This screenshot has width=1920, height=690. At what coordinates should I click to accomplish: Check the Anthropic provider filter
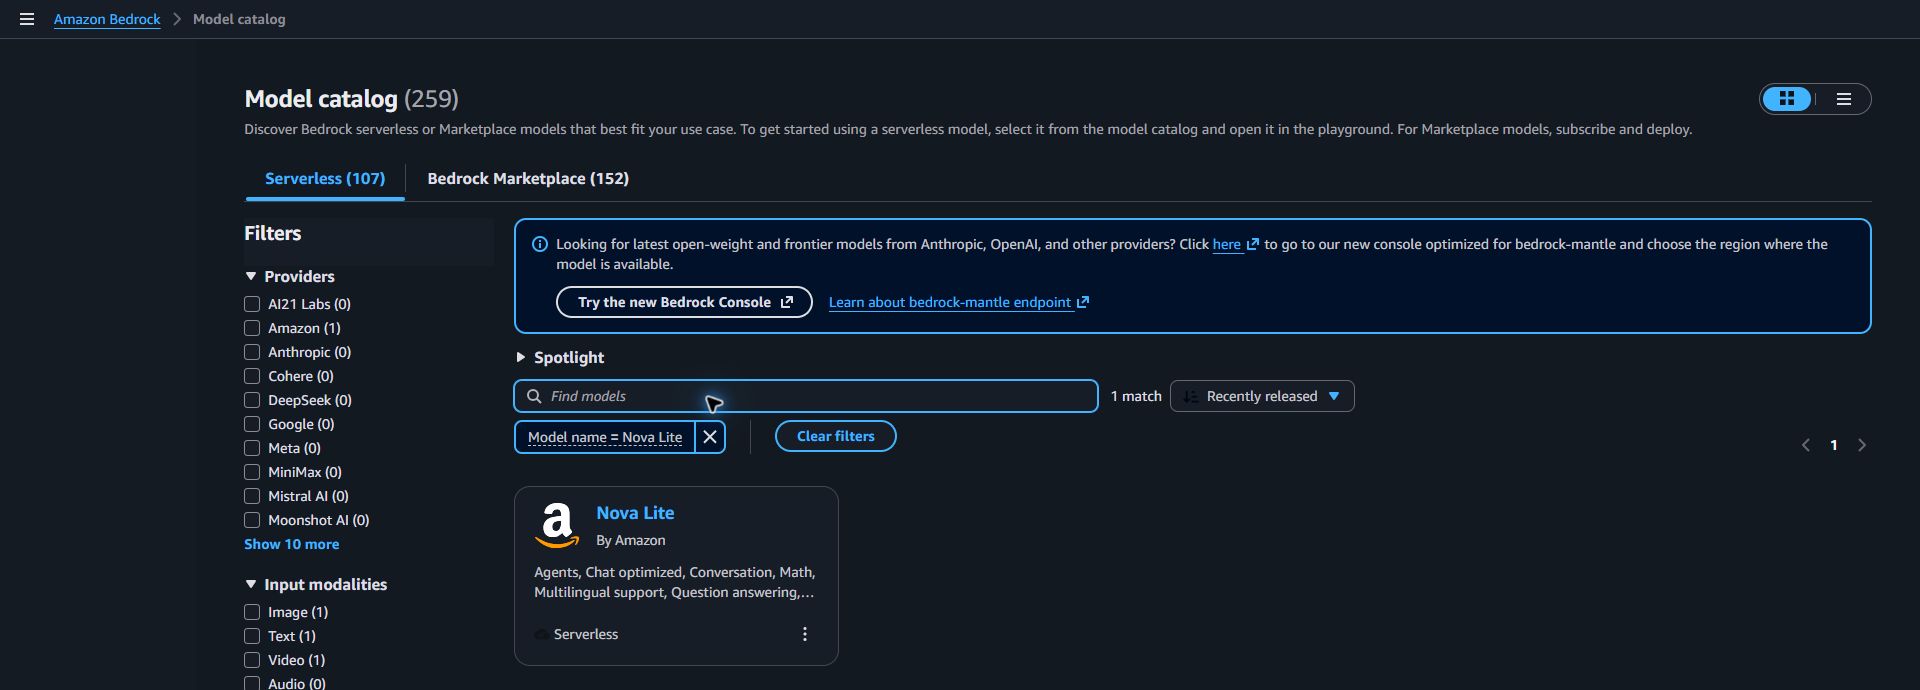tap(252, 352)
